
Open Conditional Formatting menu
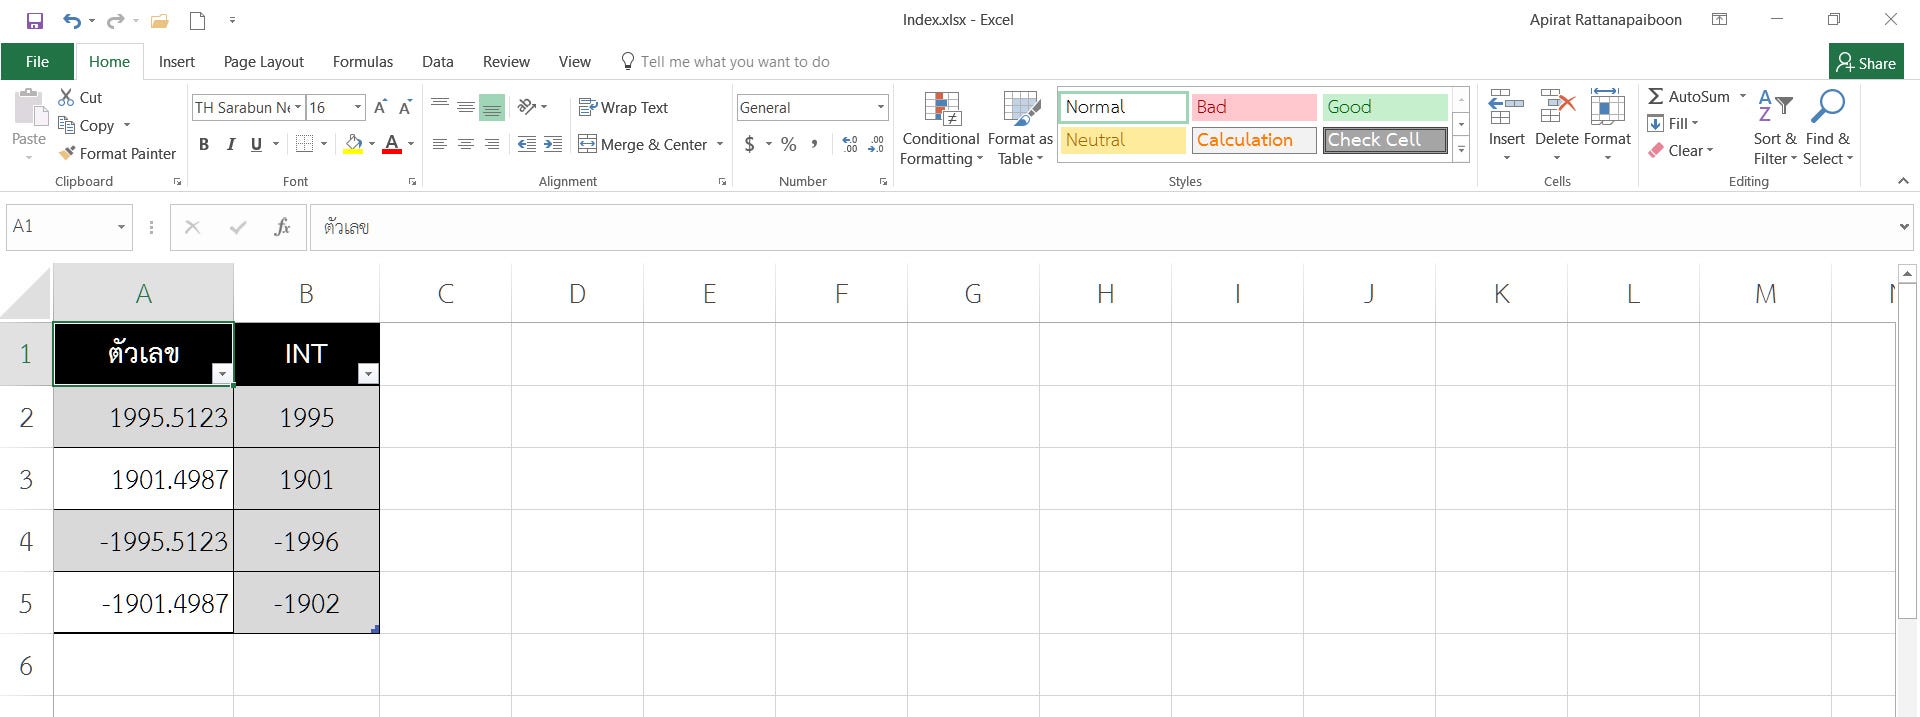click(940, 128)
